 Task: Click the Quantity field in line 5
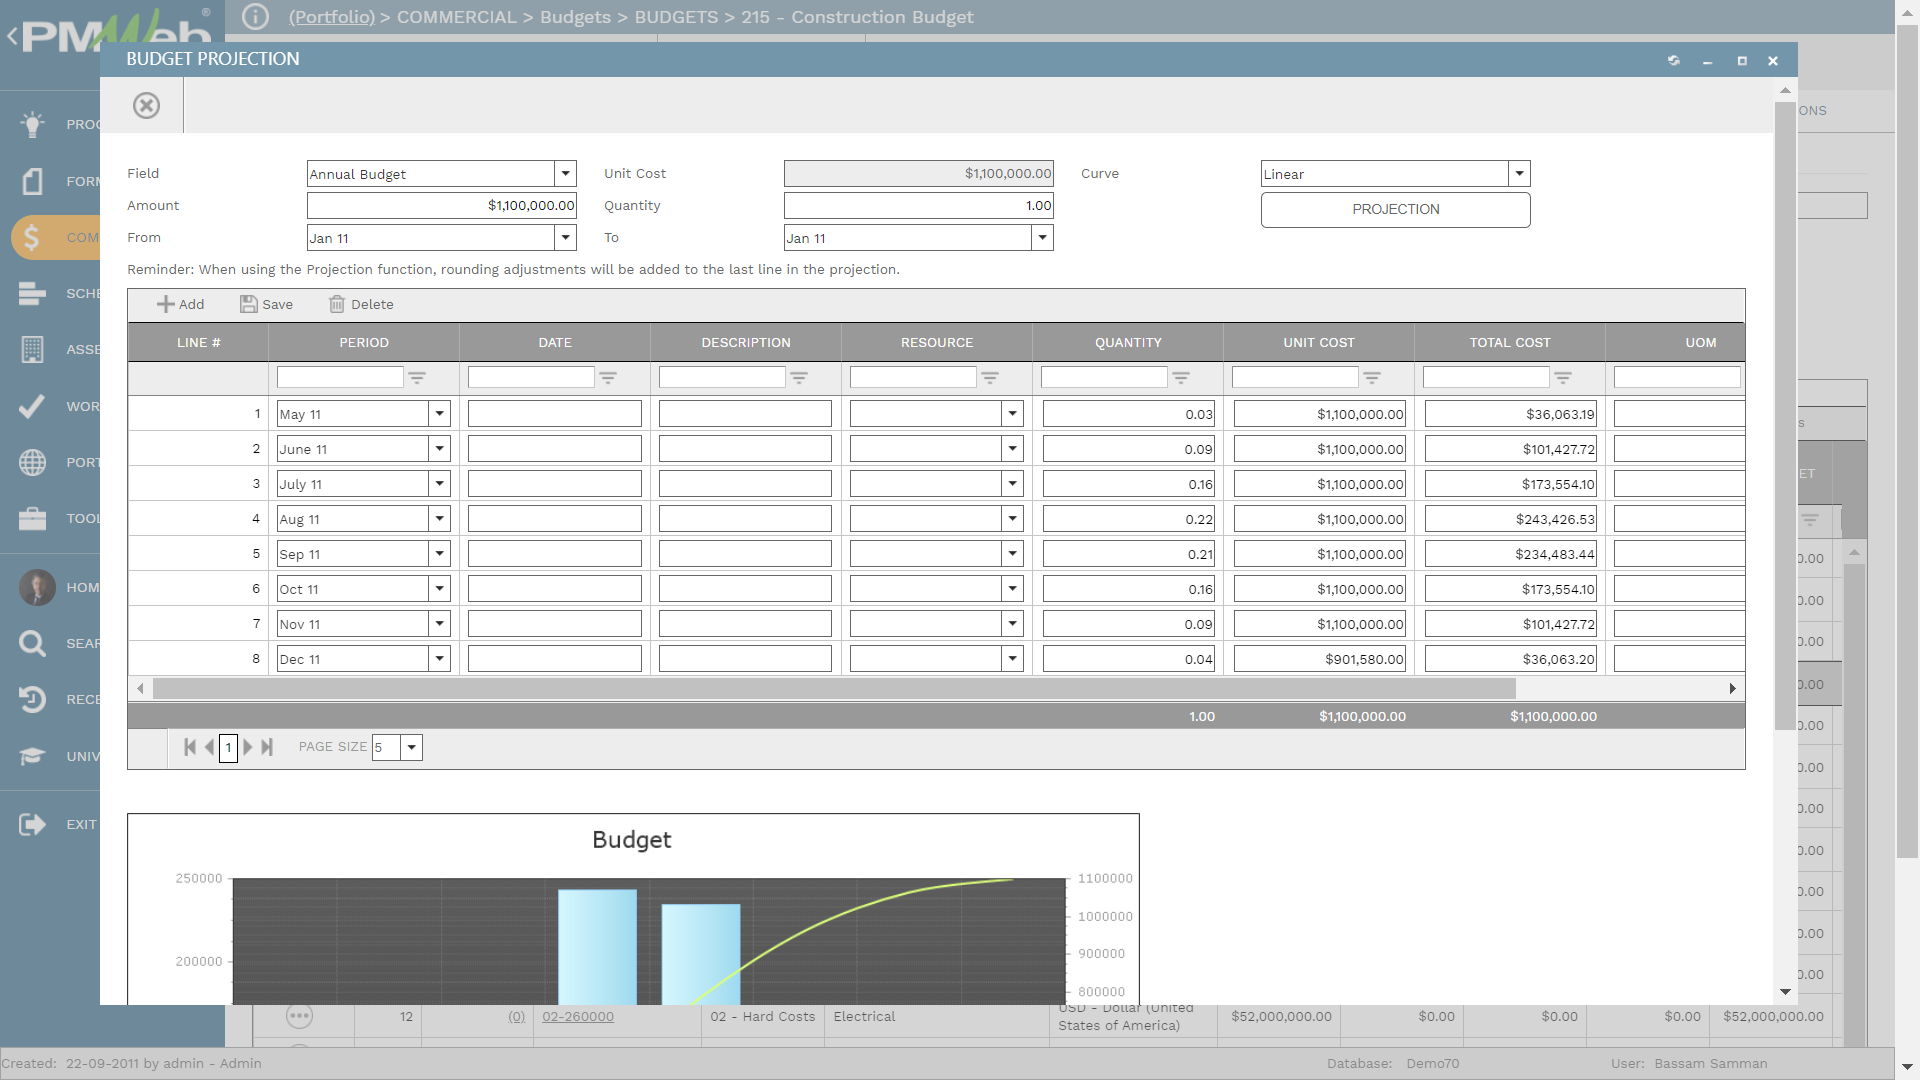click(1128, 553)
